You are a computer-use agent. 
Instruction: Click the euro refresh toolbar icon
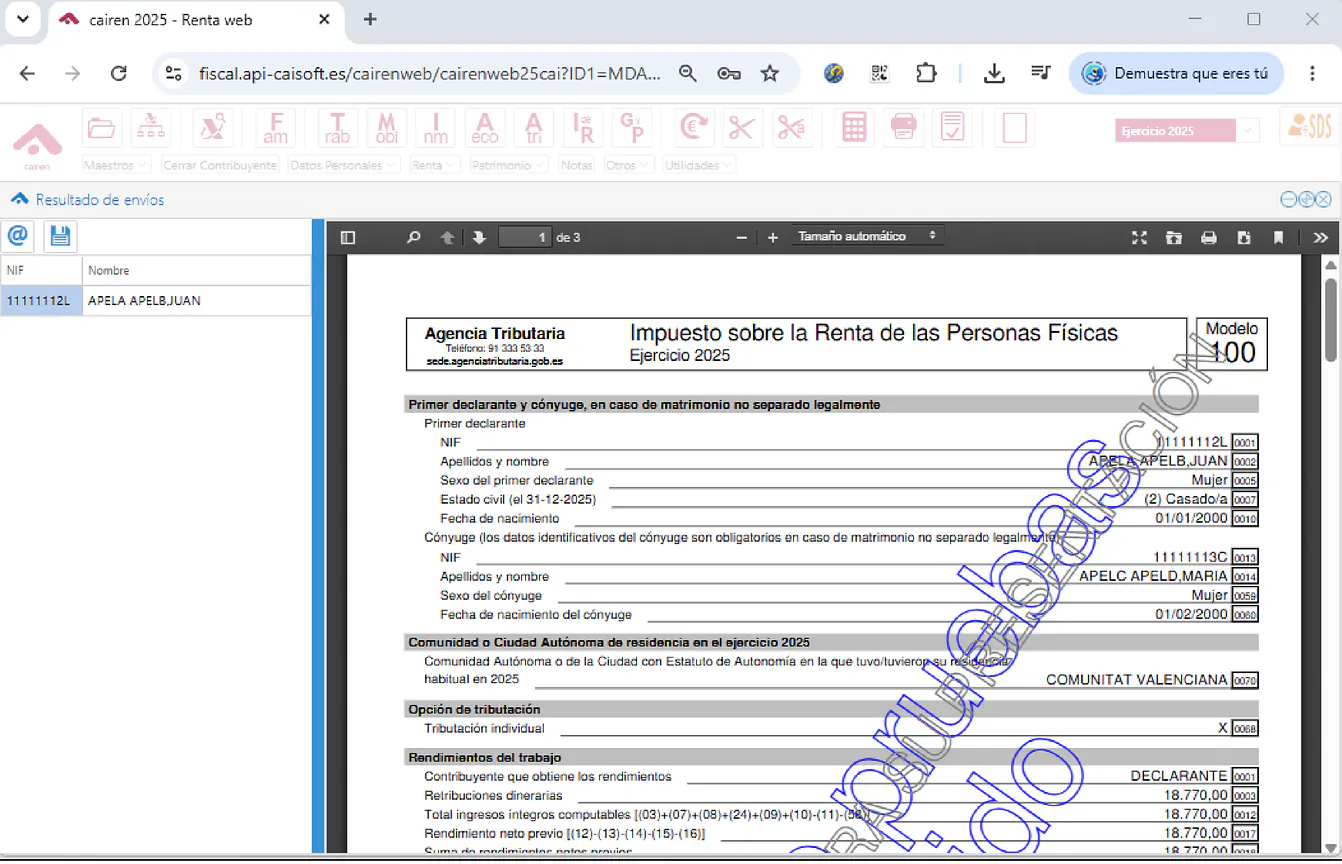692,128
